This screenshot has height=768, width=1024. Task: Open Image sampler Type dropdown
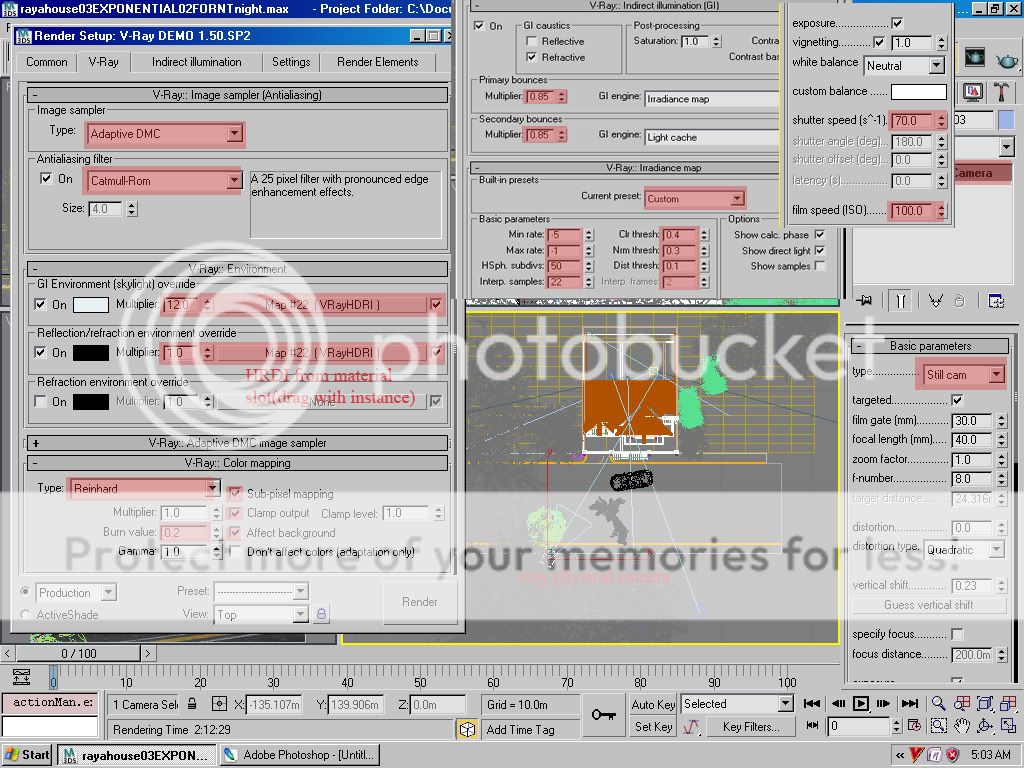[165, 134]
